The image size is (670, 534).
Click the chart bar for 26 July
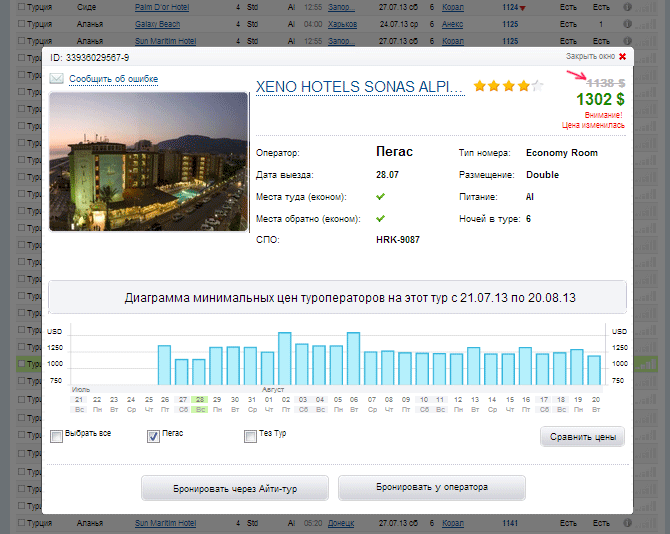(165, 365)
